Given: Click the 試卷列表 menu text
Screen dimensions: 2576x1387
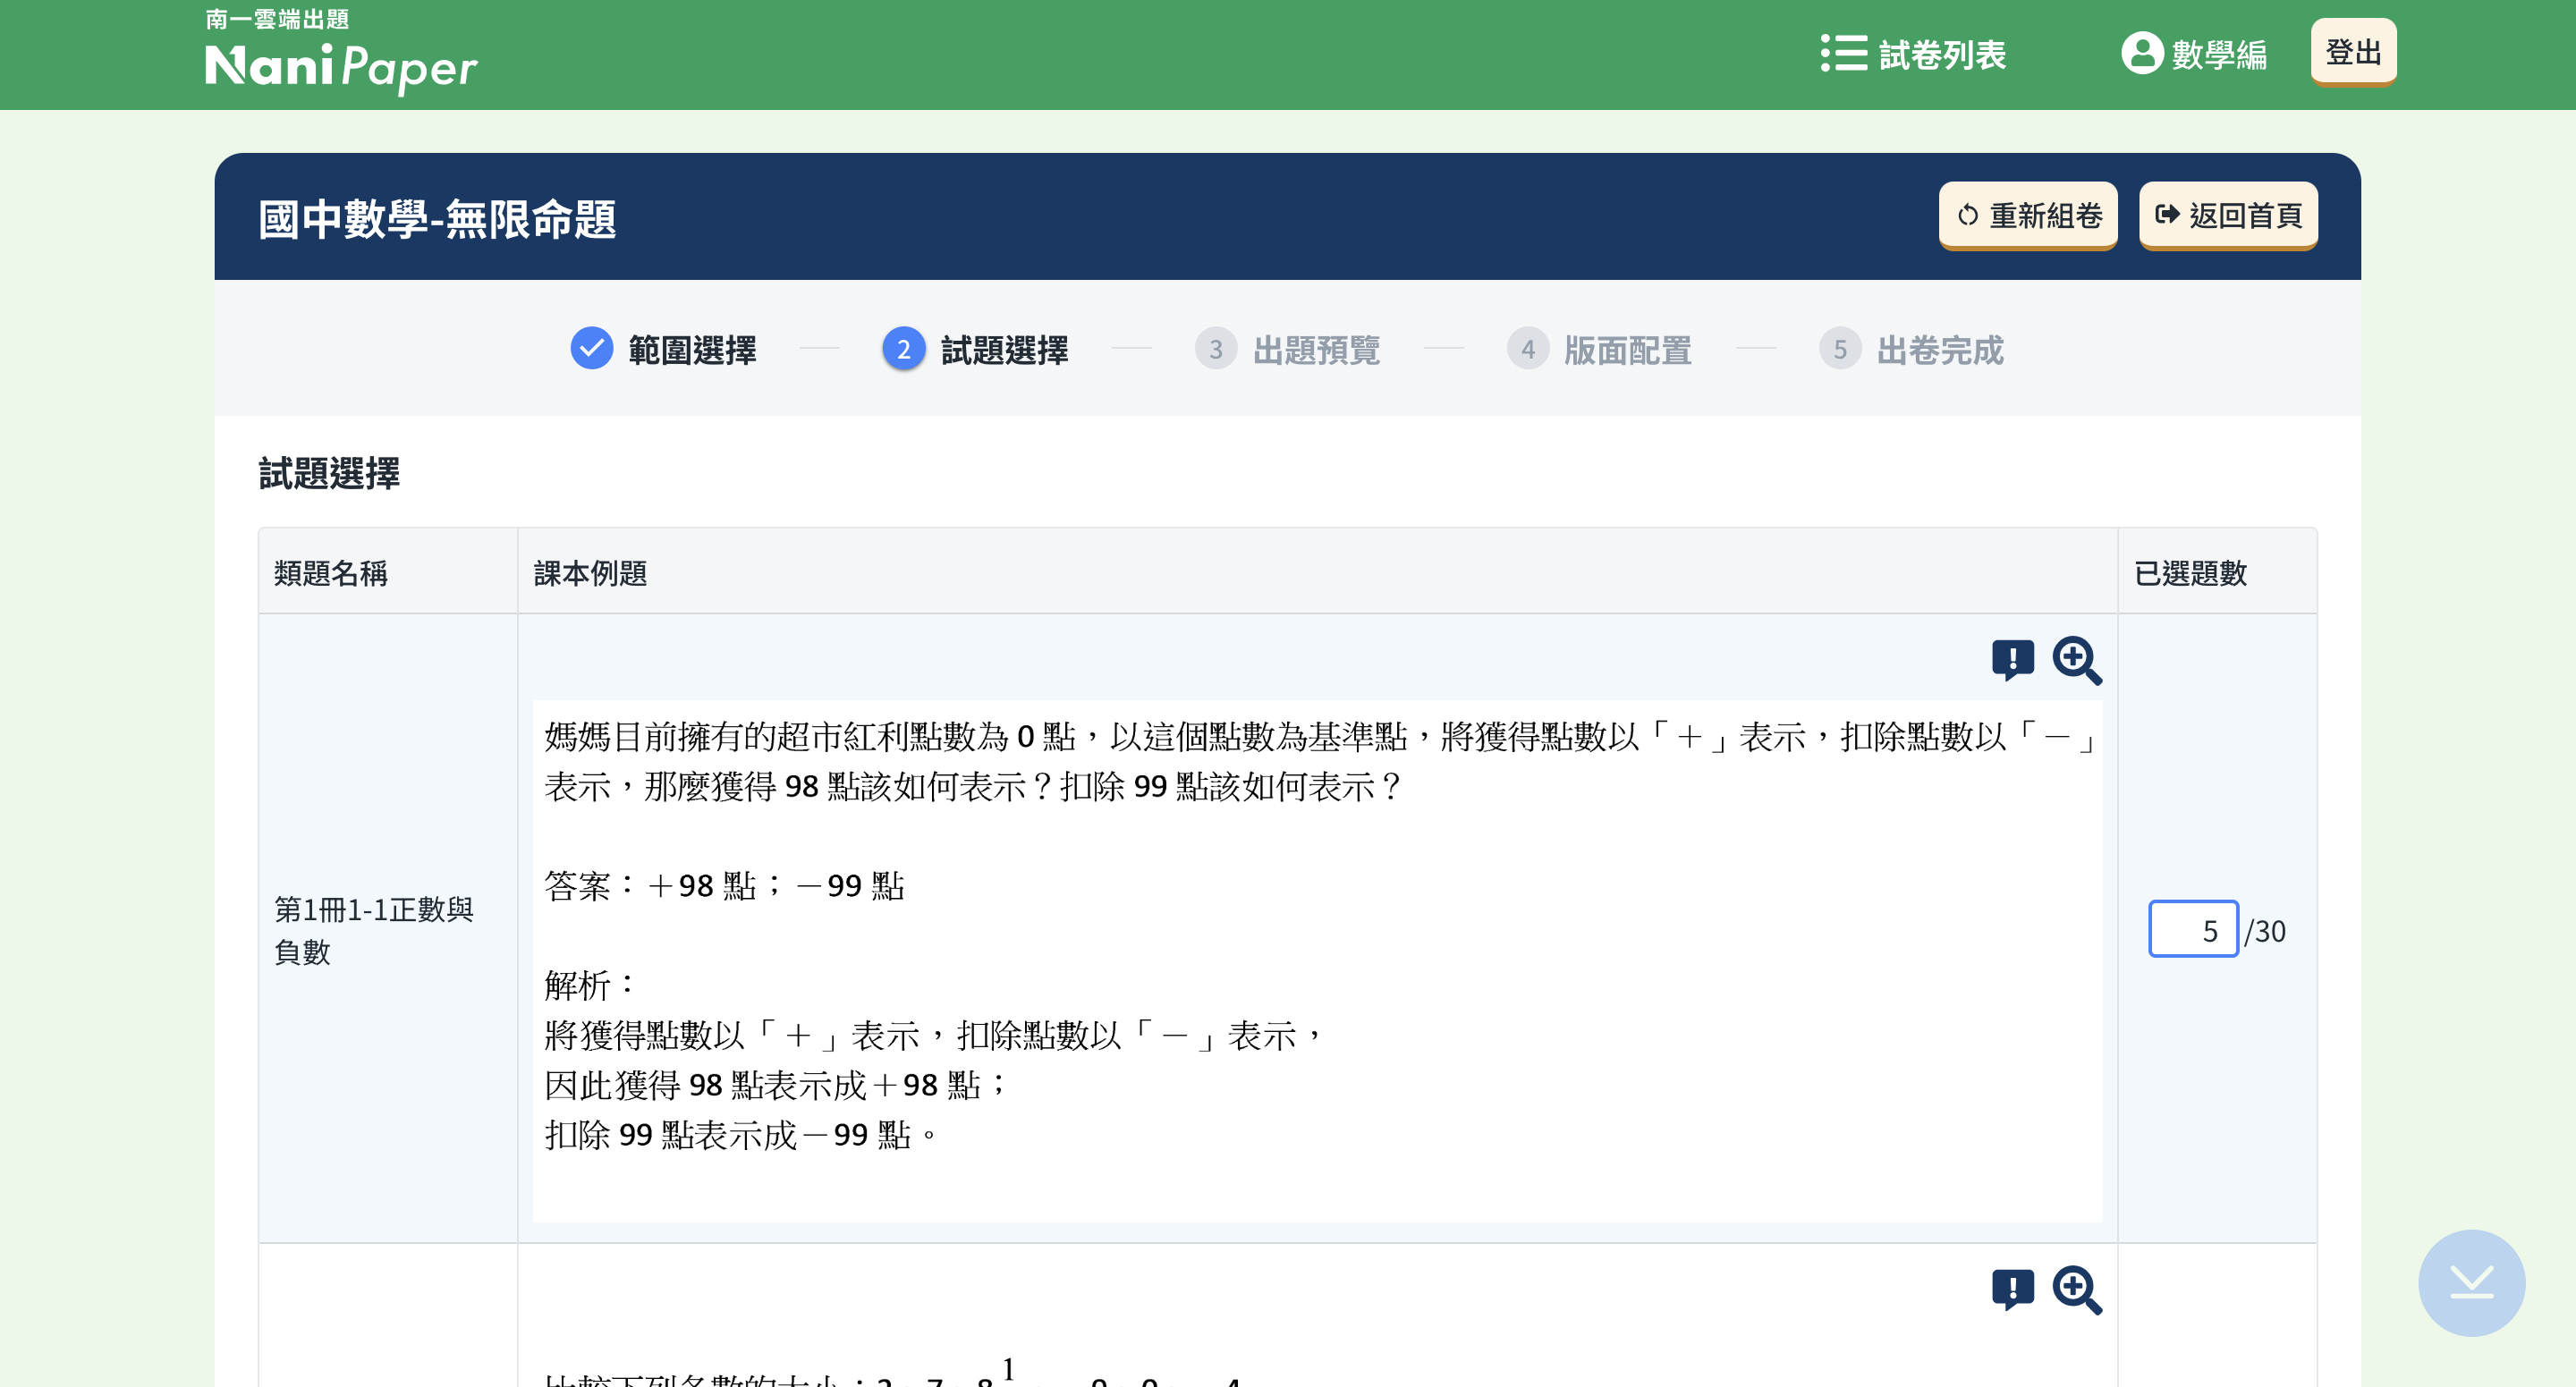Looking at the screenshot, I should [1942, 54].
